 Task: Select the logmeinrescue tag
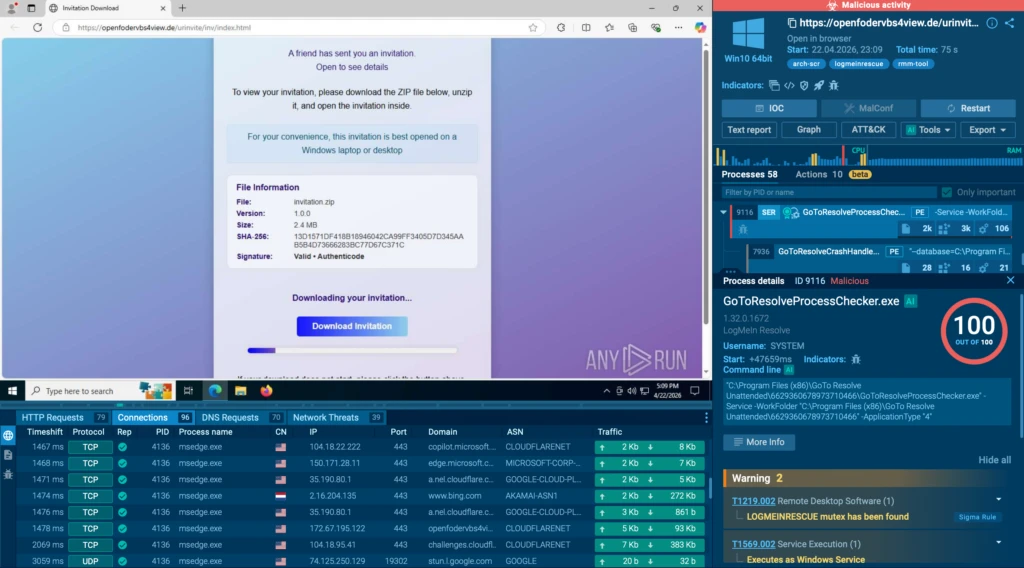point(859,64)
